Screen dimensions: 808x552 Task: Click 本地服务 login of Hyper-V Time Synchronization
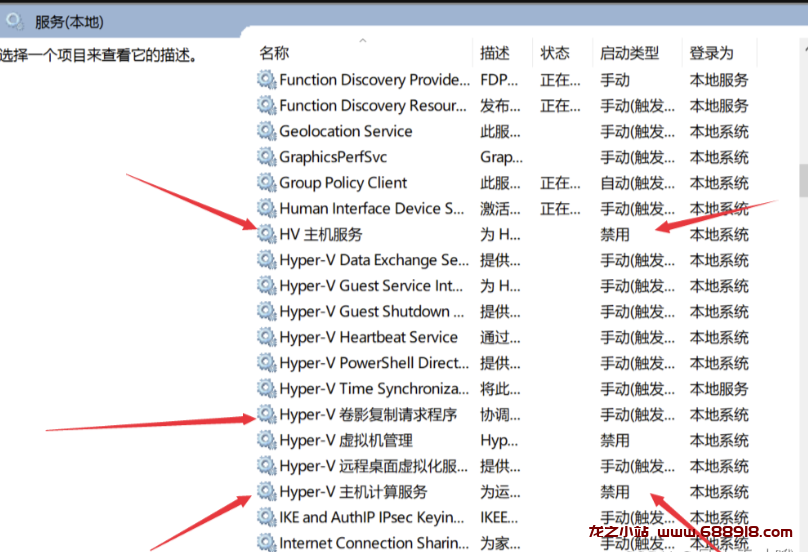719,389
